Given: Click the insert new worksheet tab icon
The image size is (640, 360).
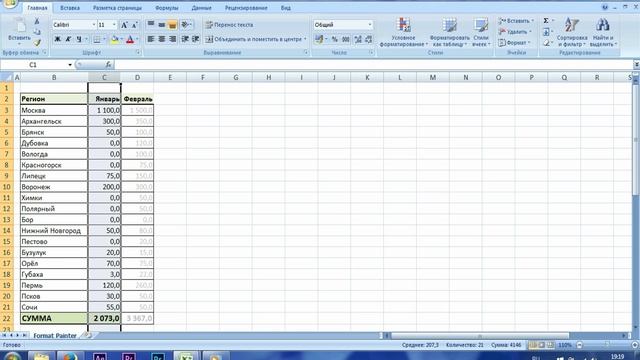Looking at the screenshot, I should 87,335.
